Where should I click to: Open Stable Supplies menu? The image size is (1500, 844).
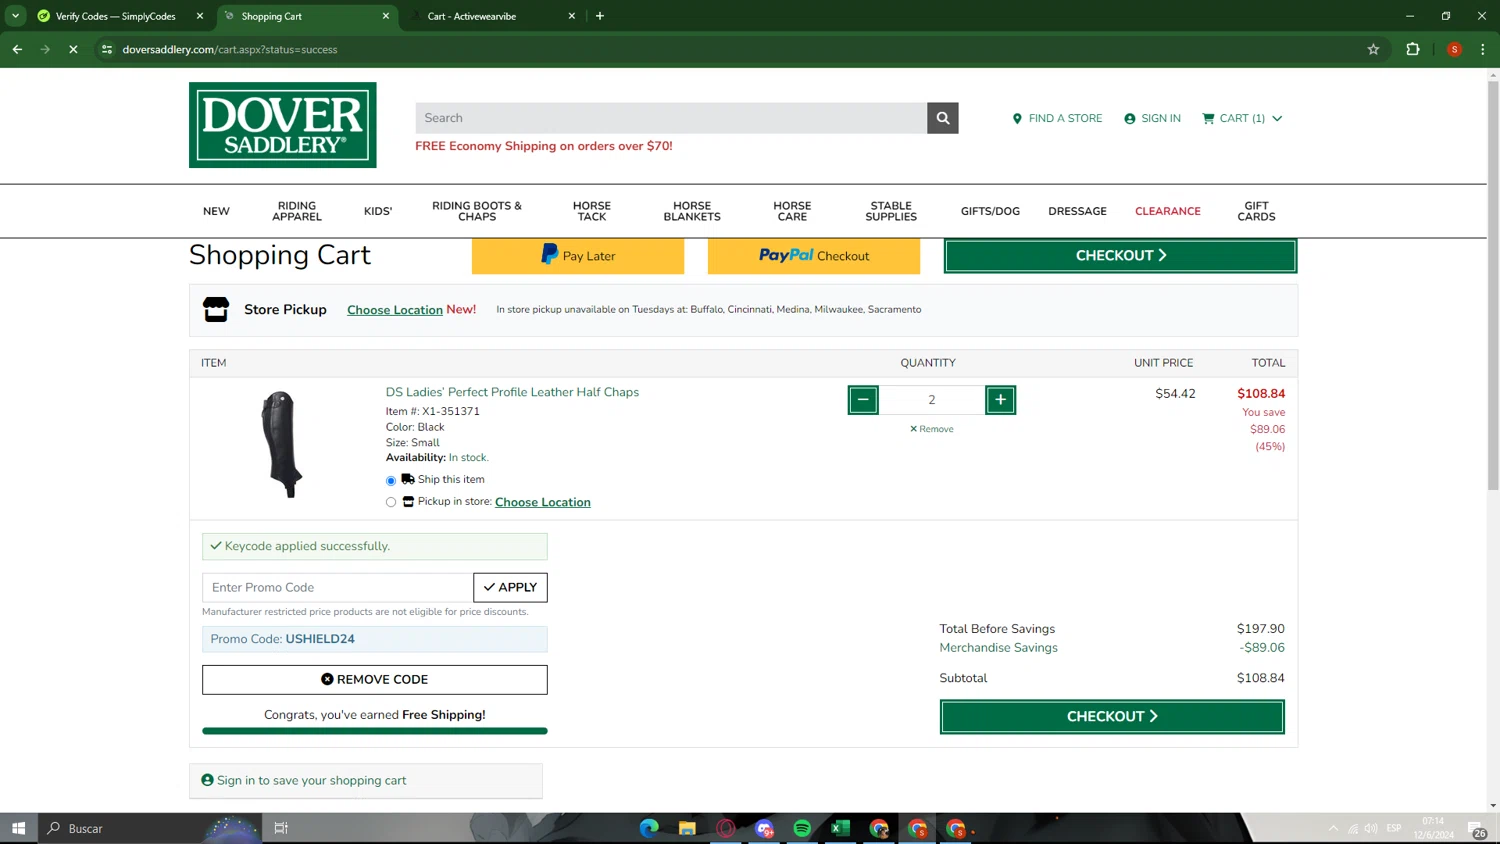(x=891, y=211)
